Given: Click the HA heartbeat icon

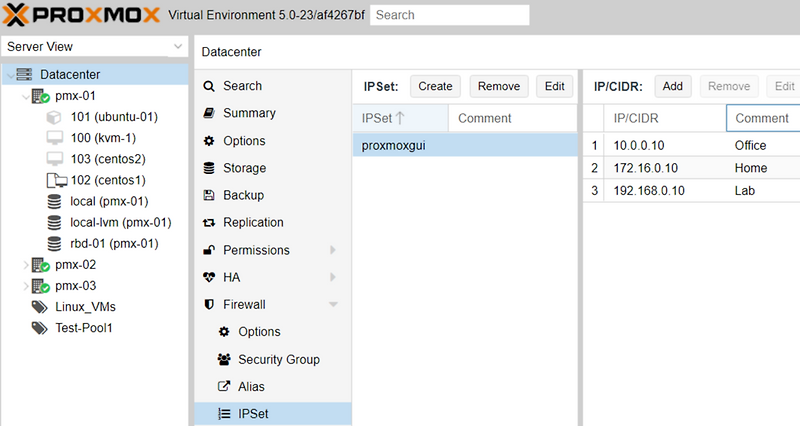Looking at the screenshot, I should click(209, 277).
